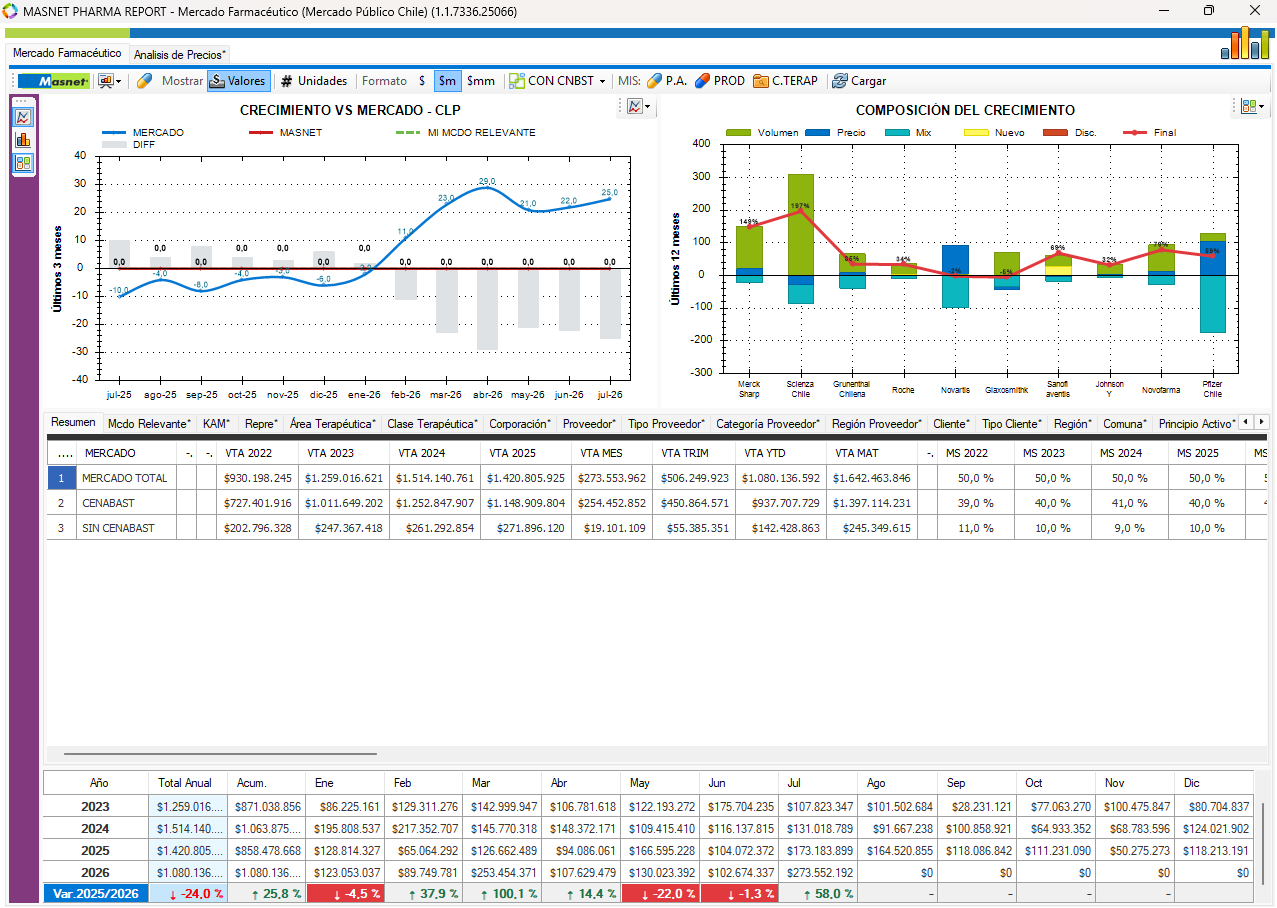Open the Área Terapéutica tab

333,424
